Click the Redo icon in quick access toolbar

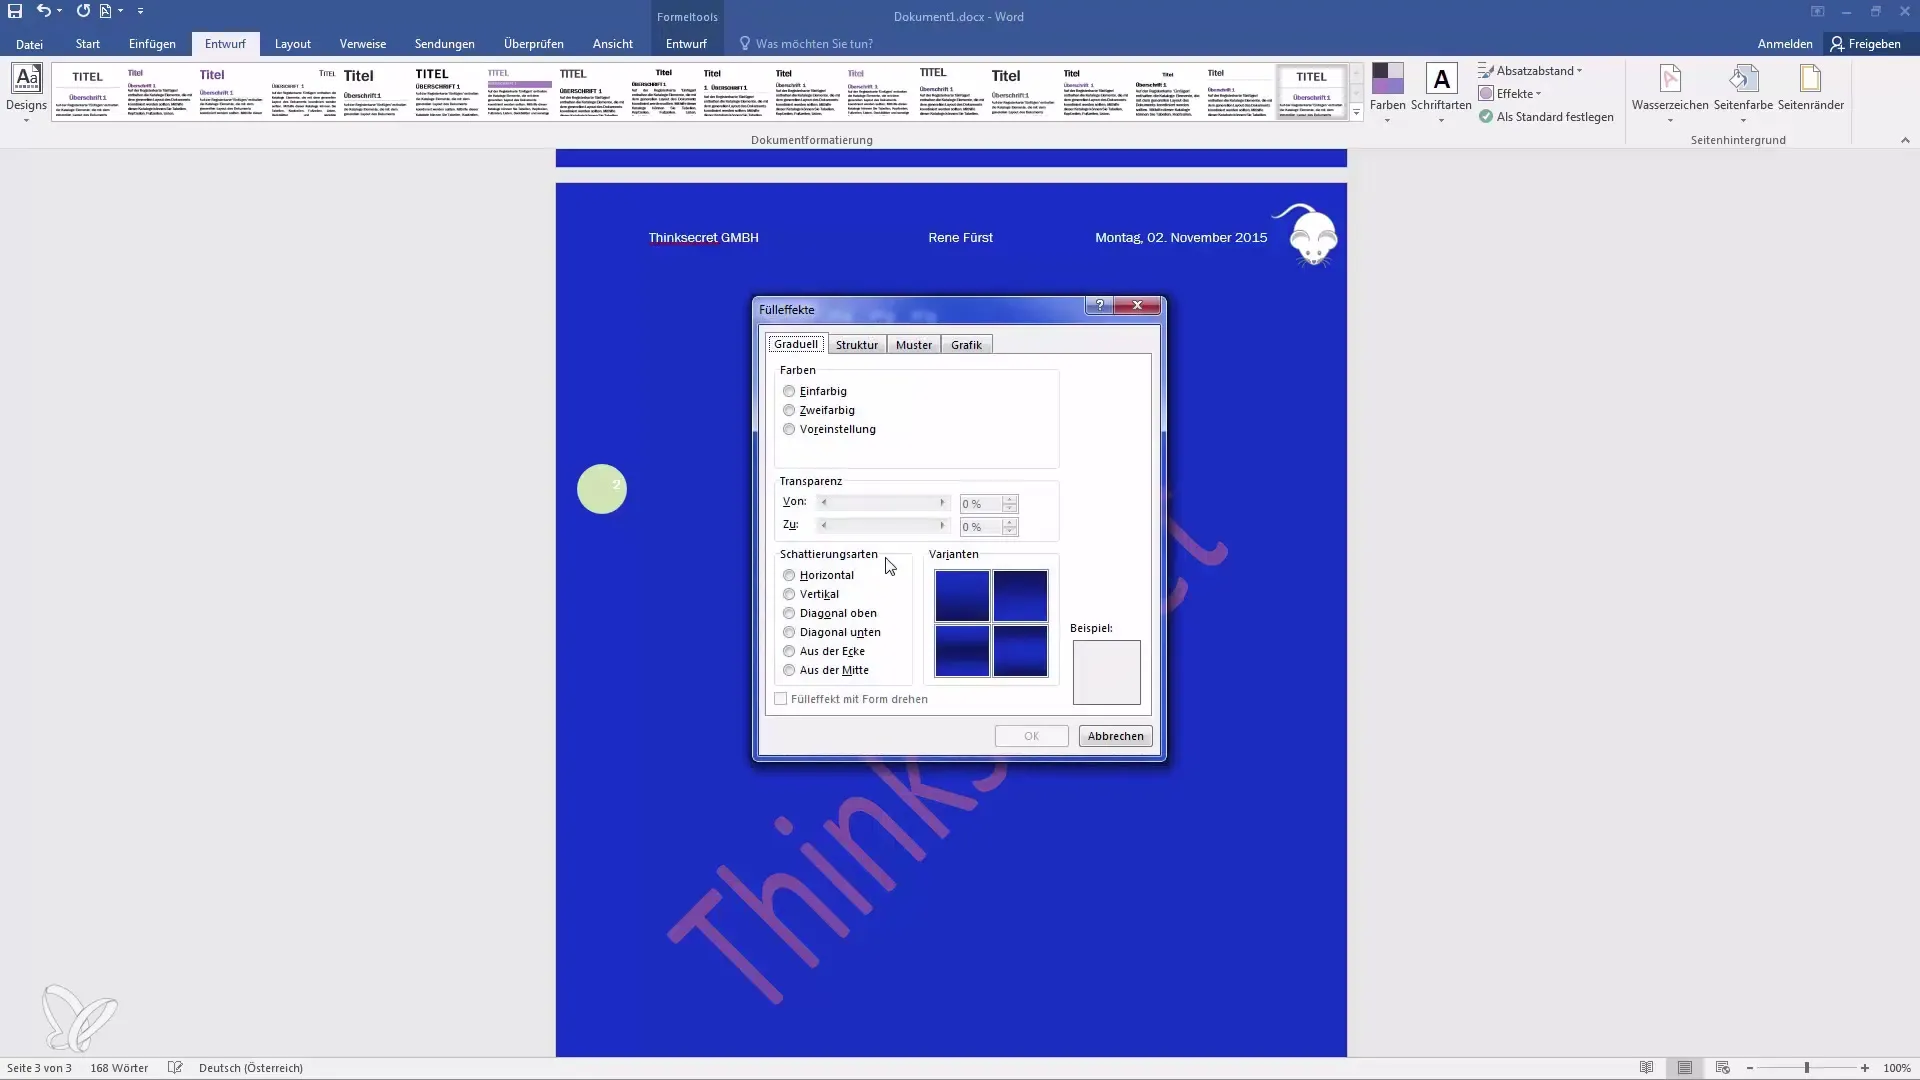(x=83, y=11)
